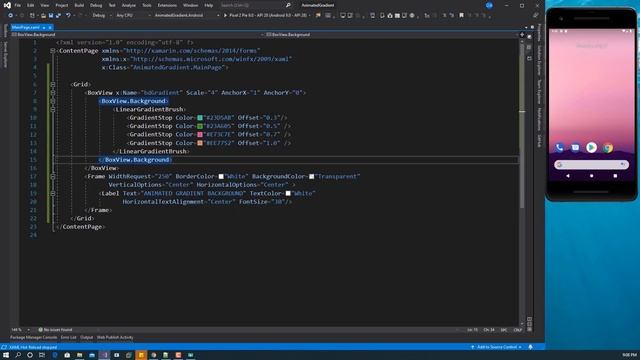This screenshot has width=640, height=360.
Task: Open the Build menu
Action: click(x=79, y=5)
